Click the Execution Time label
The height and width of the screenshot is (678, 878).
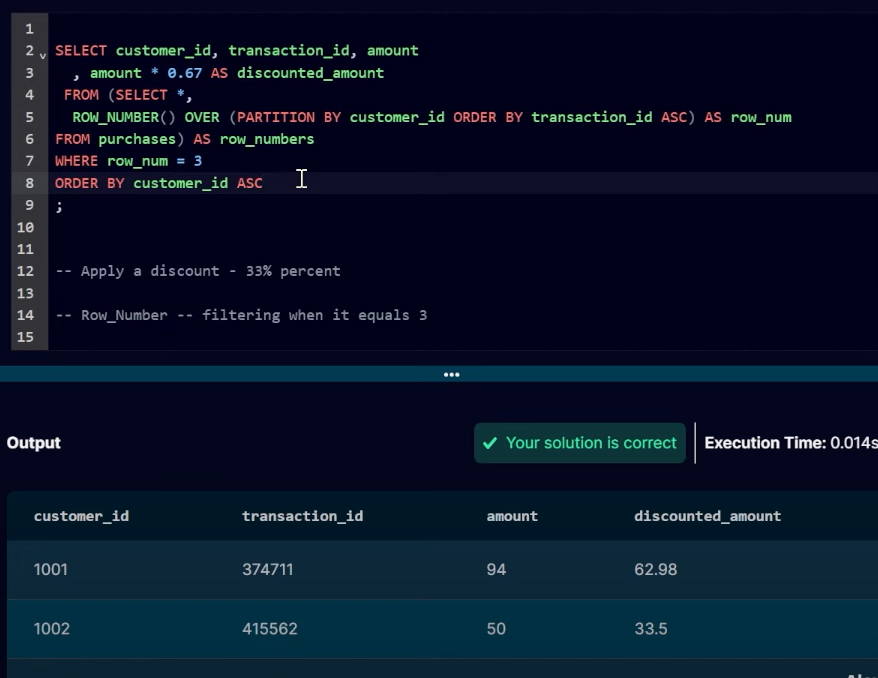[x=765, y=443]
